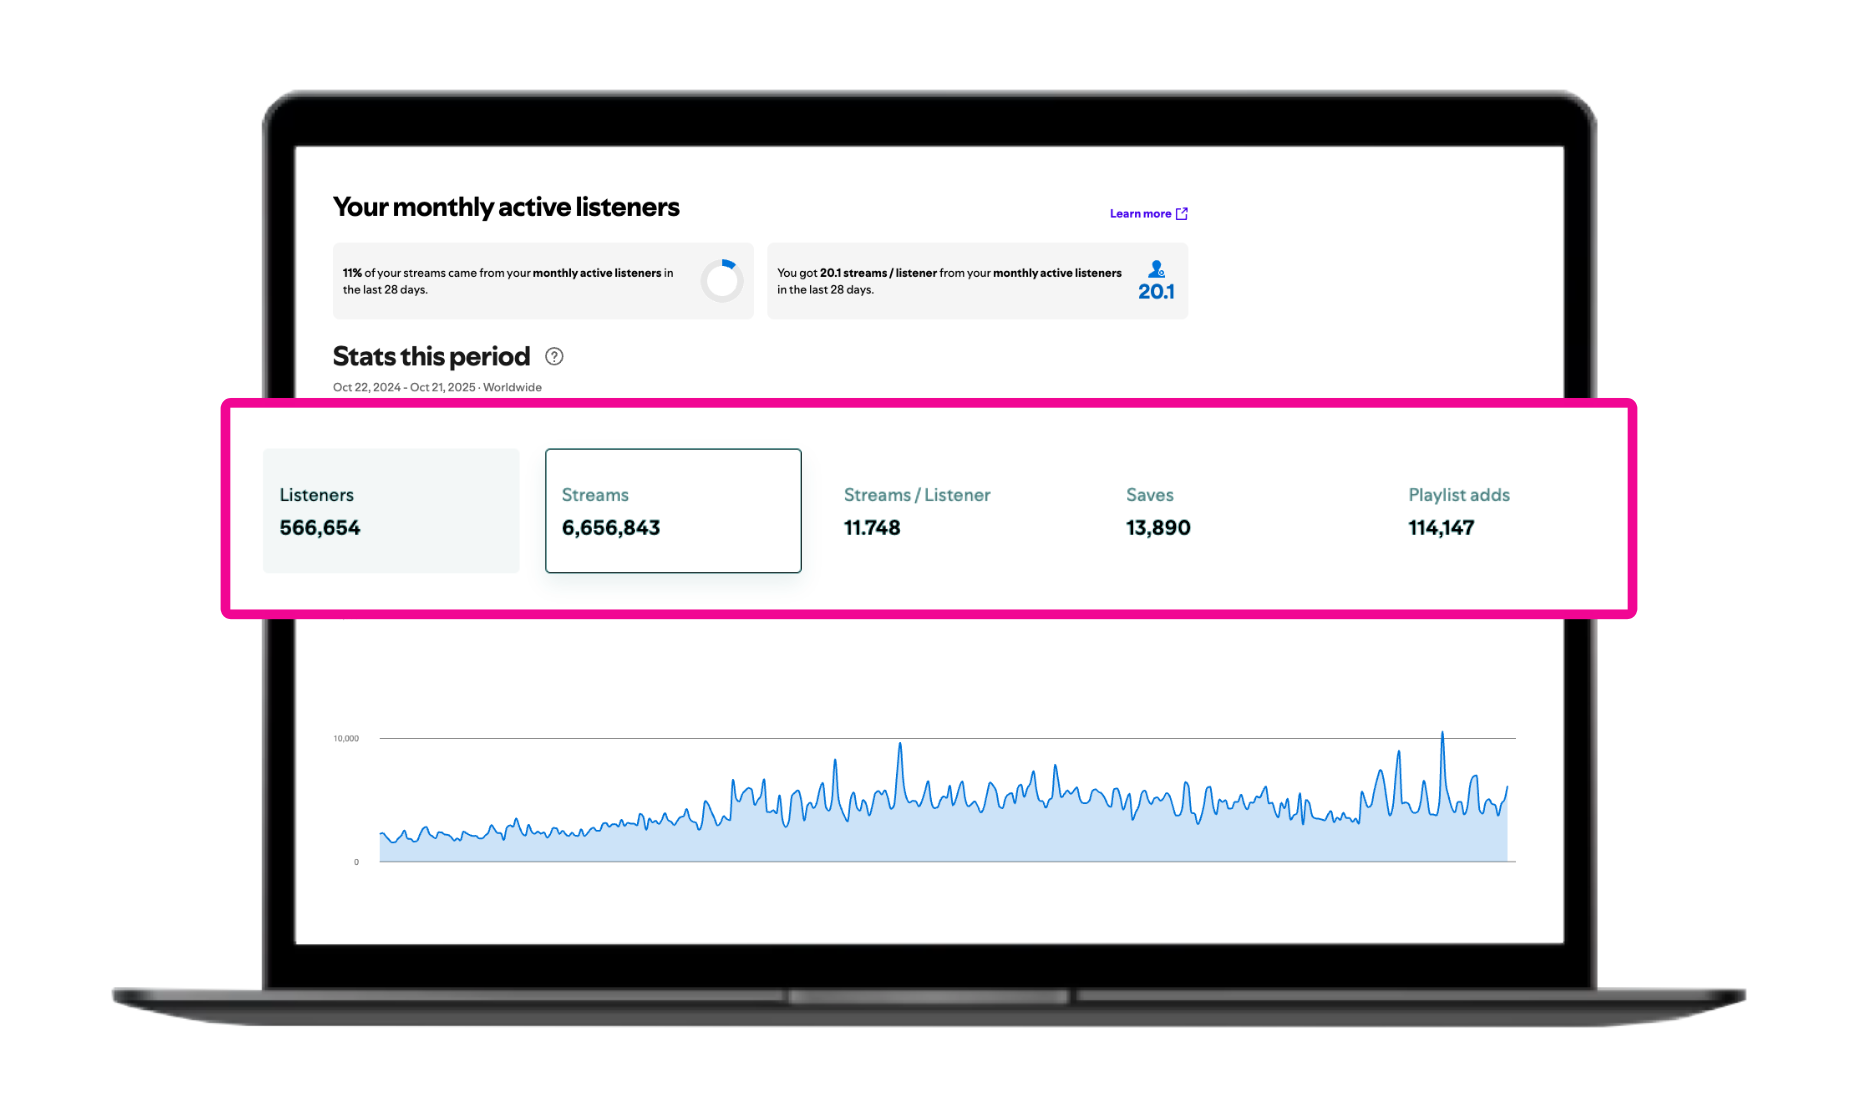This screenshot has height=1117, width=1858.
Task: Click the 20.1 streams per listener card text
Action: click(x=949, y=281)
